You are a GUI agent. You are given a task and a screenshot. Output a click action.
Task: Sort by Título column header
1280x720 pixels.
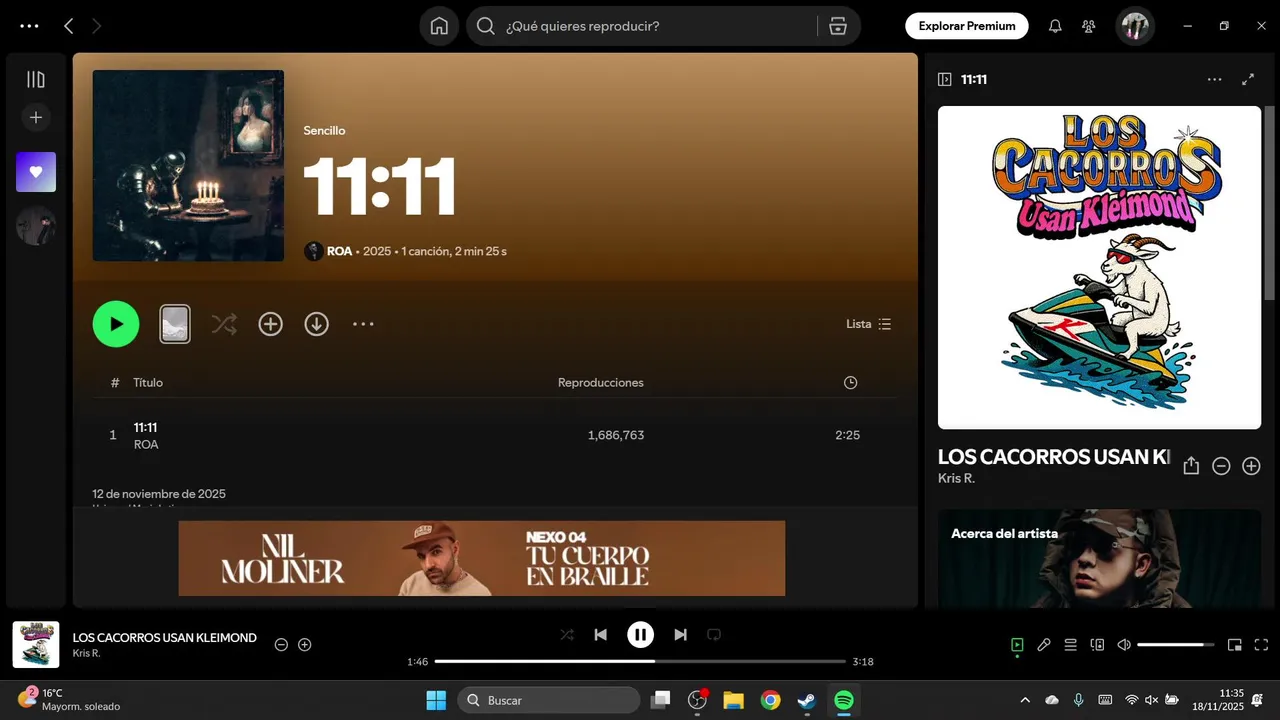pyautogui.click(x=148, y=382)
